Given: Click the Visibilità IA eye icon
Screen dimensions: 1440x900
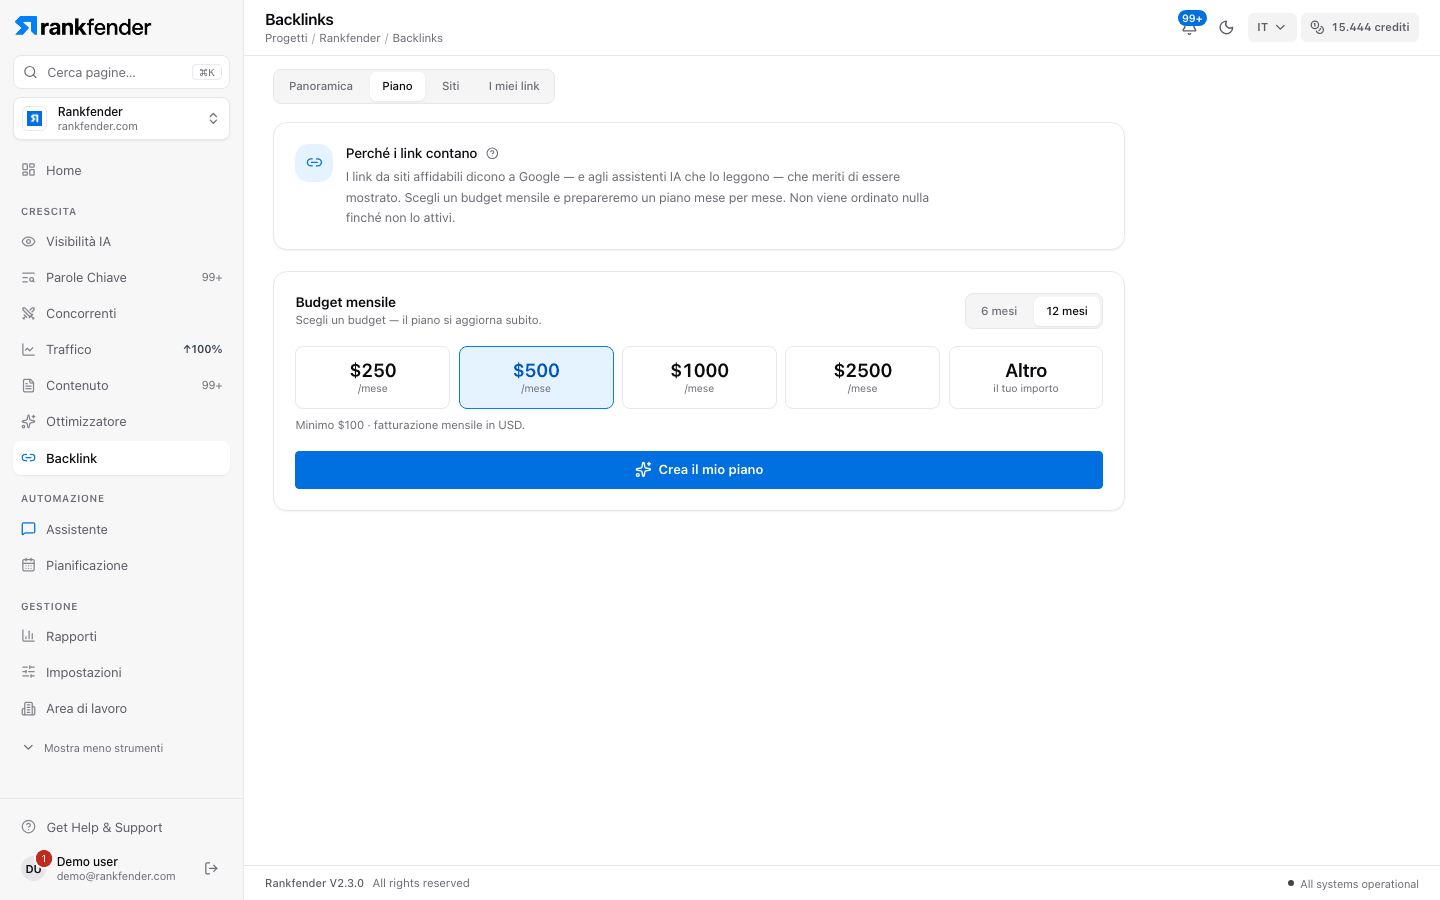Looking at the screenshot, I should [x=28, y=241].
